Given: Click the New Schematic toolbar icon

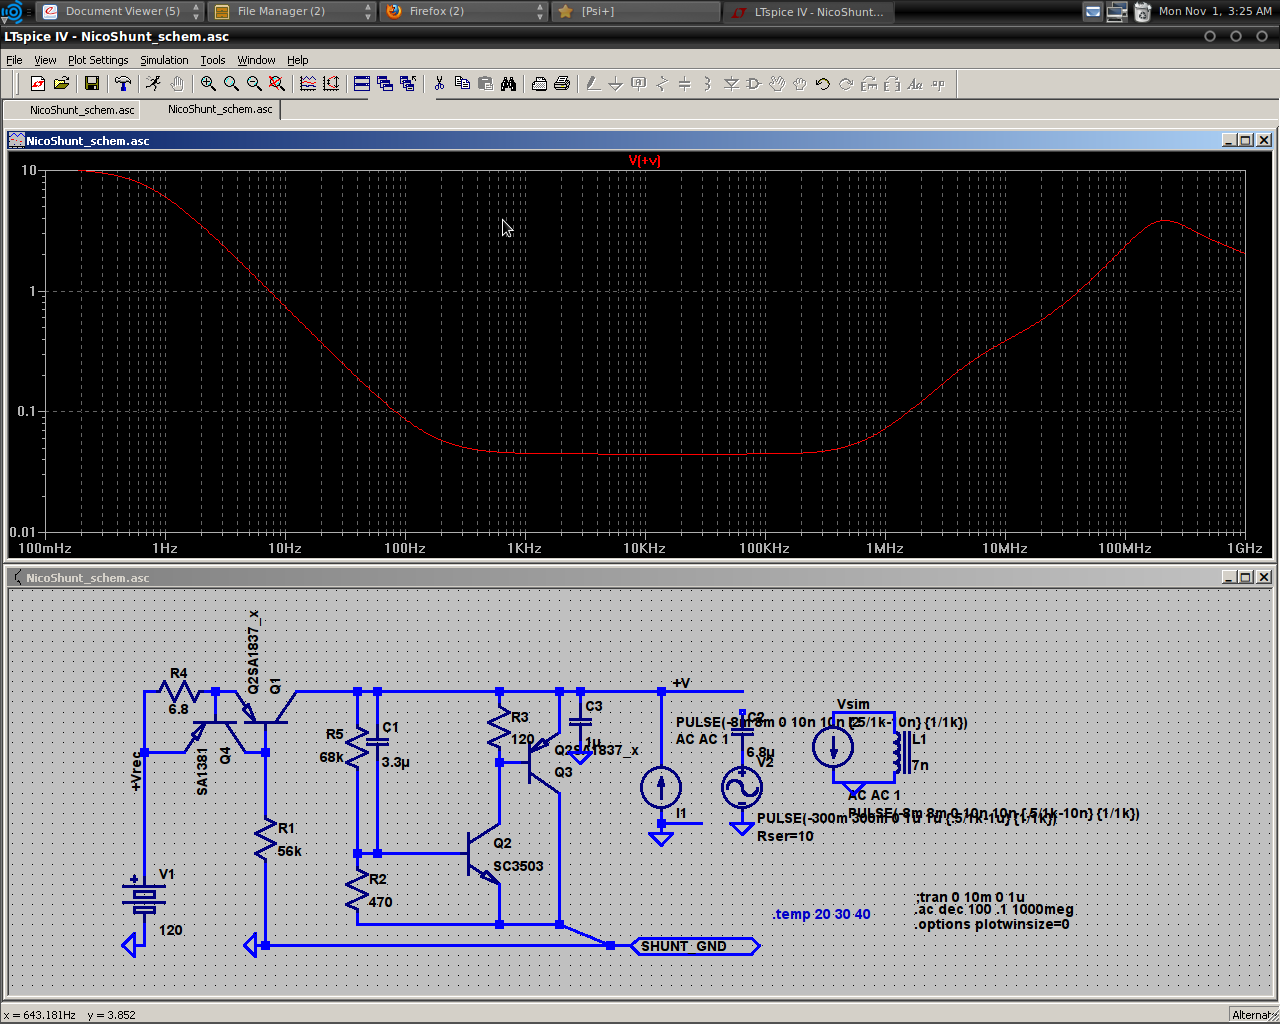Looking at the screenshot, I should [x=38, y=84].
